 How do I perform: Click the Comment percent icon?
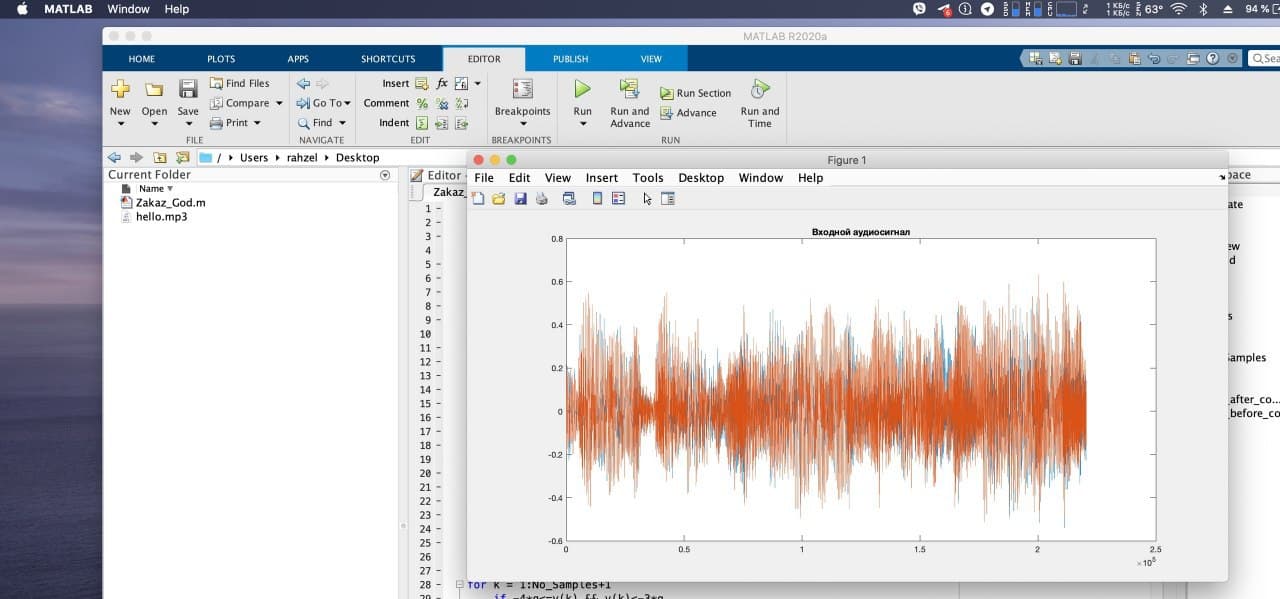pos(422,103)
